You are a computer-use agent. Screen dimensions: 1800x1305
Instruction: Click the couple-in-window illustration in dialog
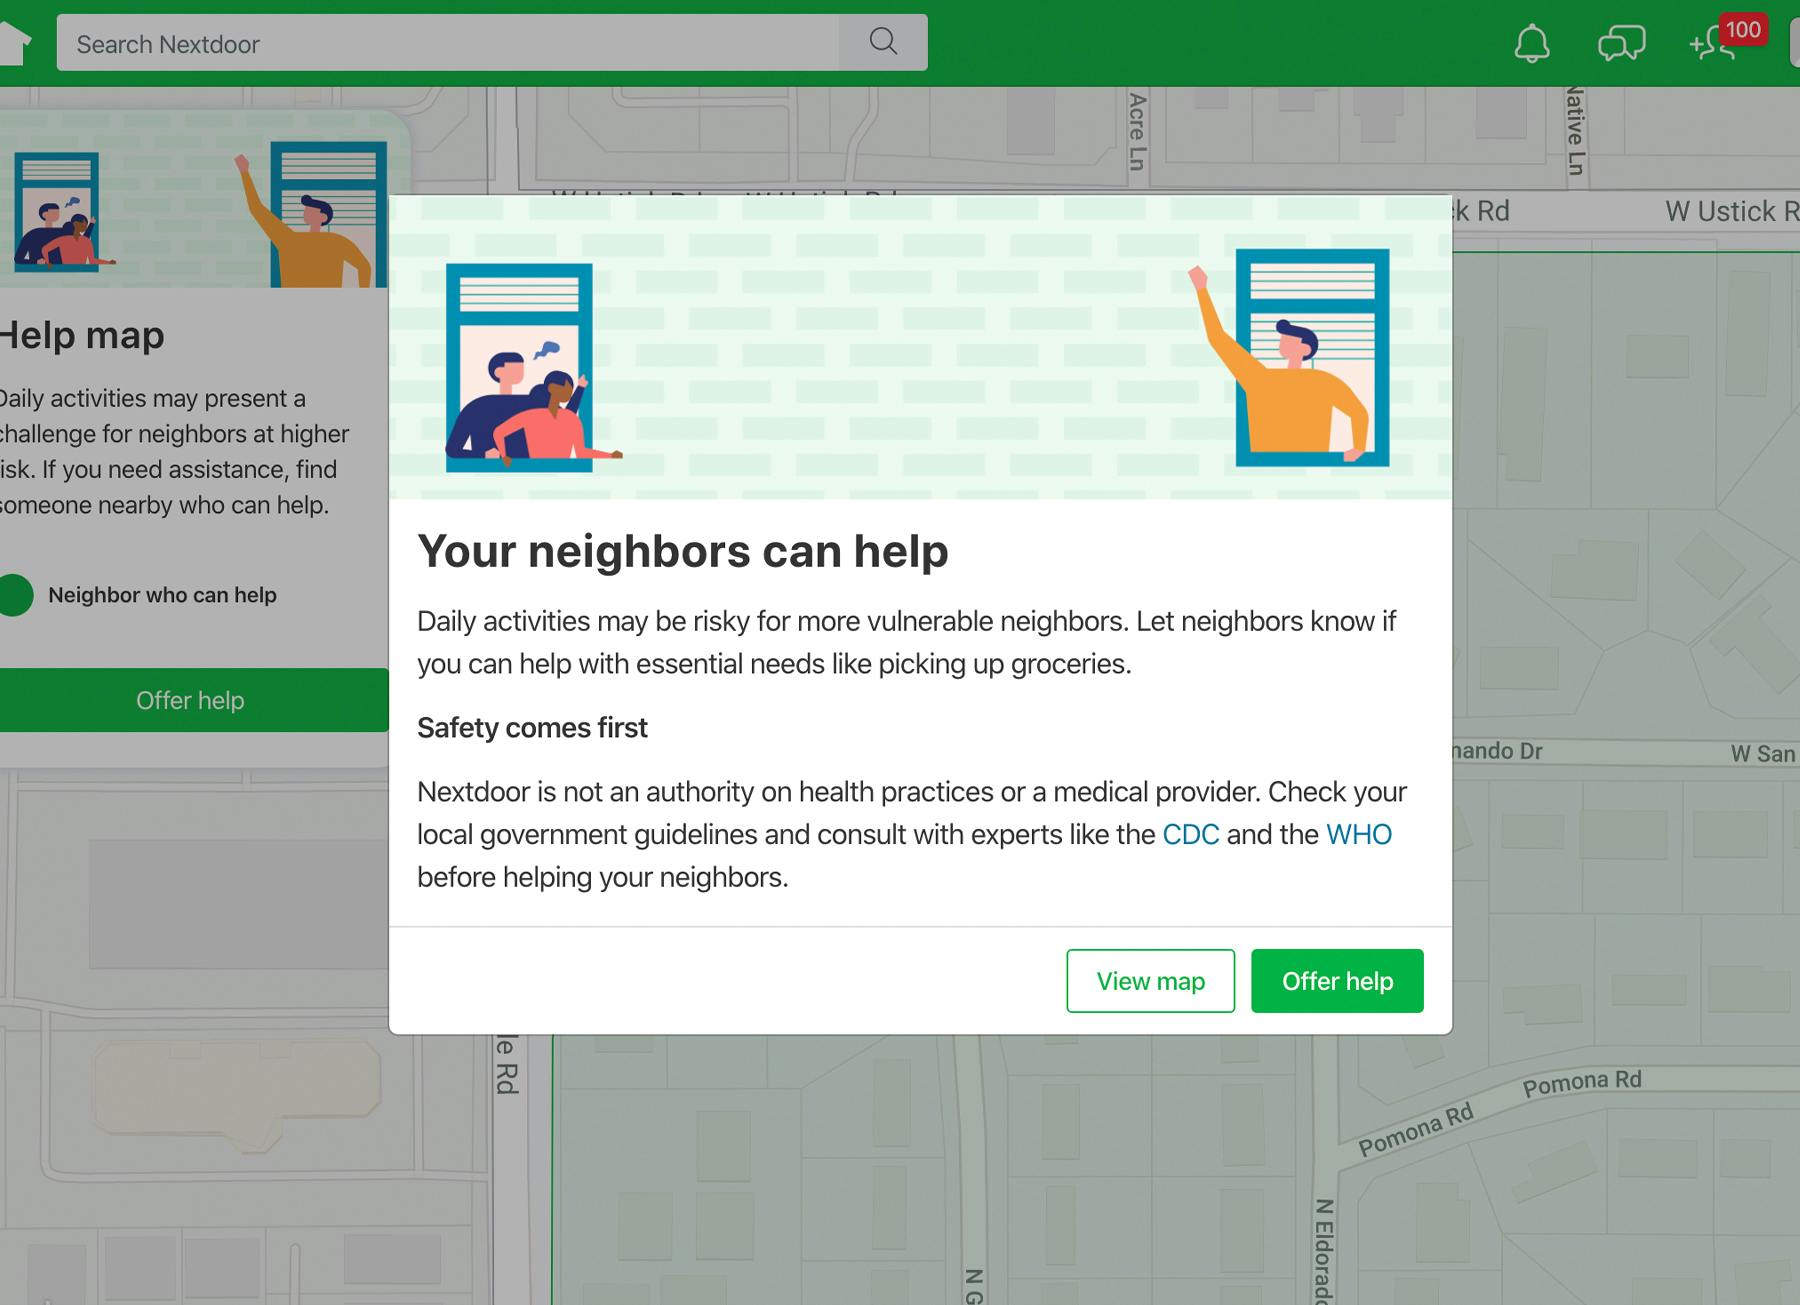coord(522,370)
